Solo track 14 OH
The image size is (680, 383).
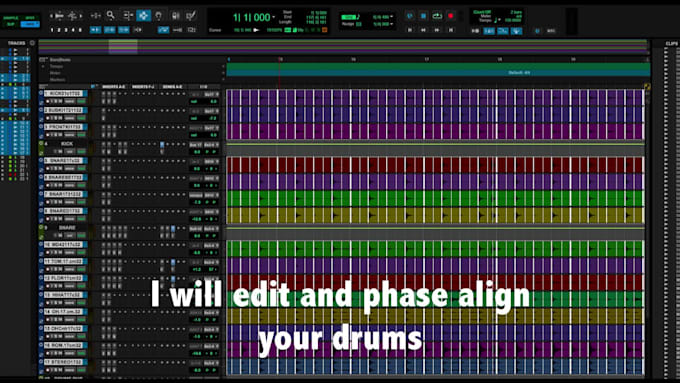click(56, 320)
